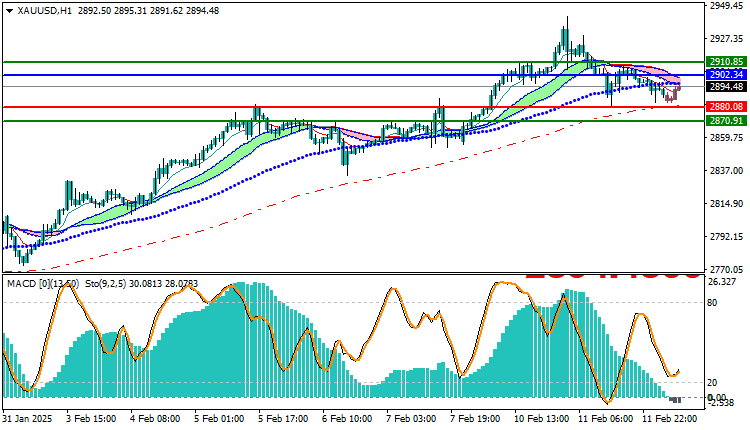Click the XAUUSD,H1 chart title arrow
750x430 pixels.
tap(10, 11)
